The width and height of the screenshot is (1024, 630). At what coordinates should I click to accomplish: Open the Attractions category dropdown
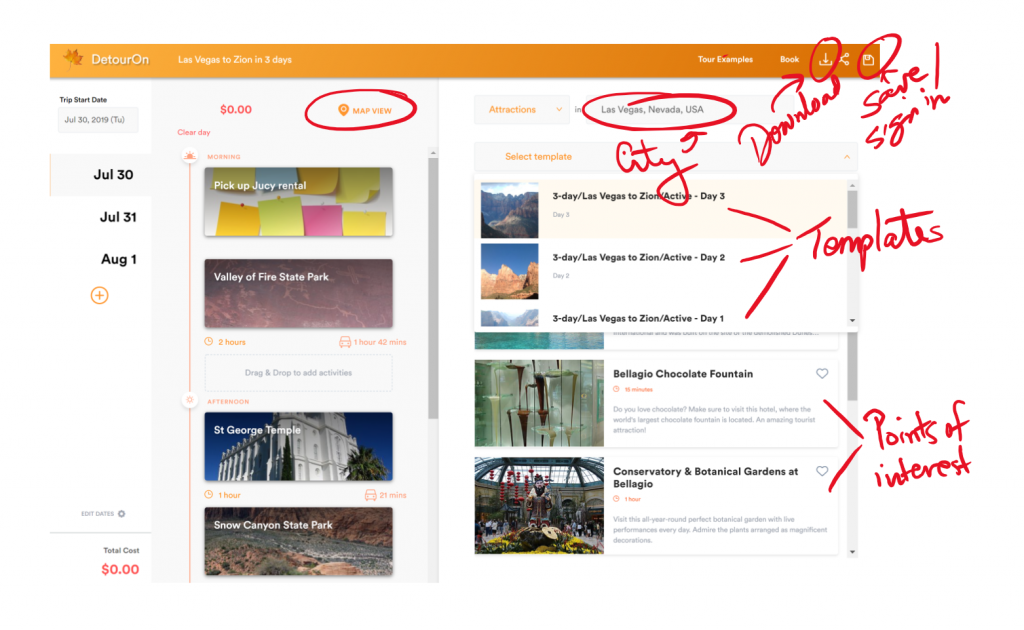(x=520, y=110)
